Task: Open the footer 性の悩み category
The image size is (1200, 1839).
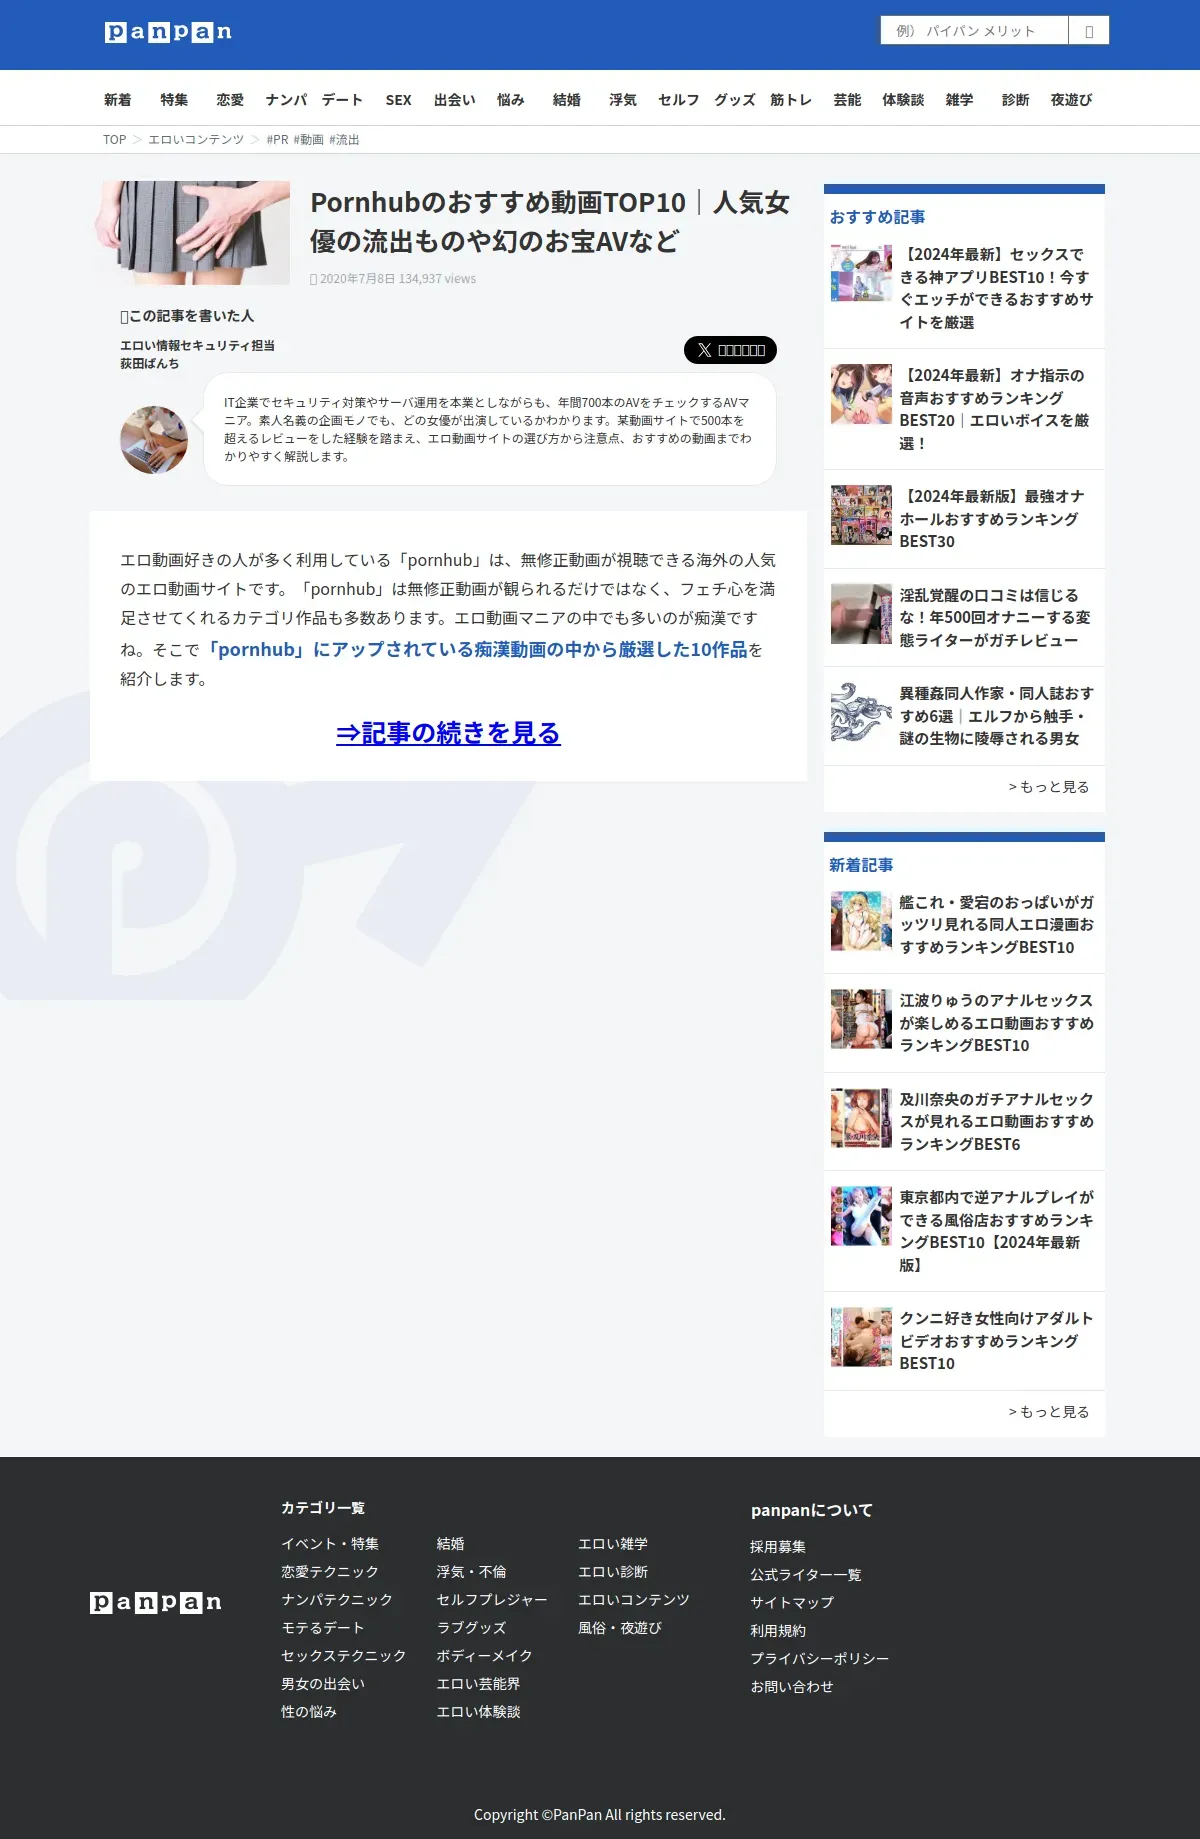Action: [x=309, y=1712]
